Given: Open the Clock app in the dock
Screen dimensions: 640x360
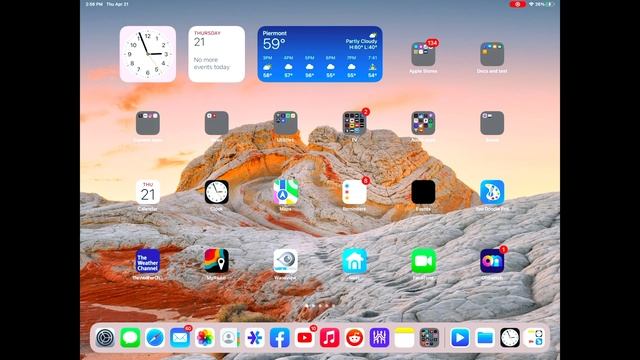Looking at the screenshot, I should tap(510, 338).
